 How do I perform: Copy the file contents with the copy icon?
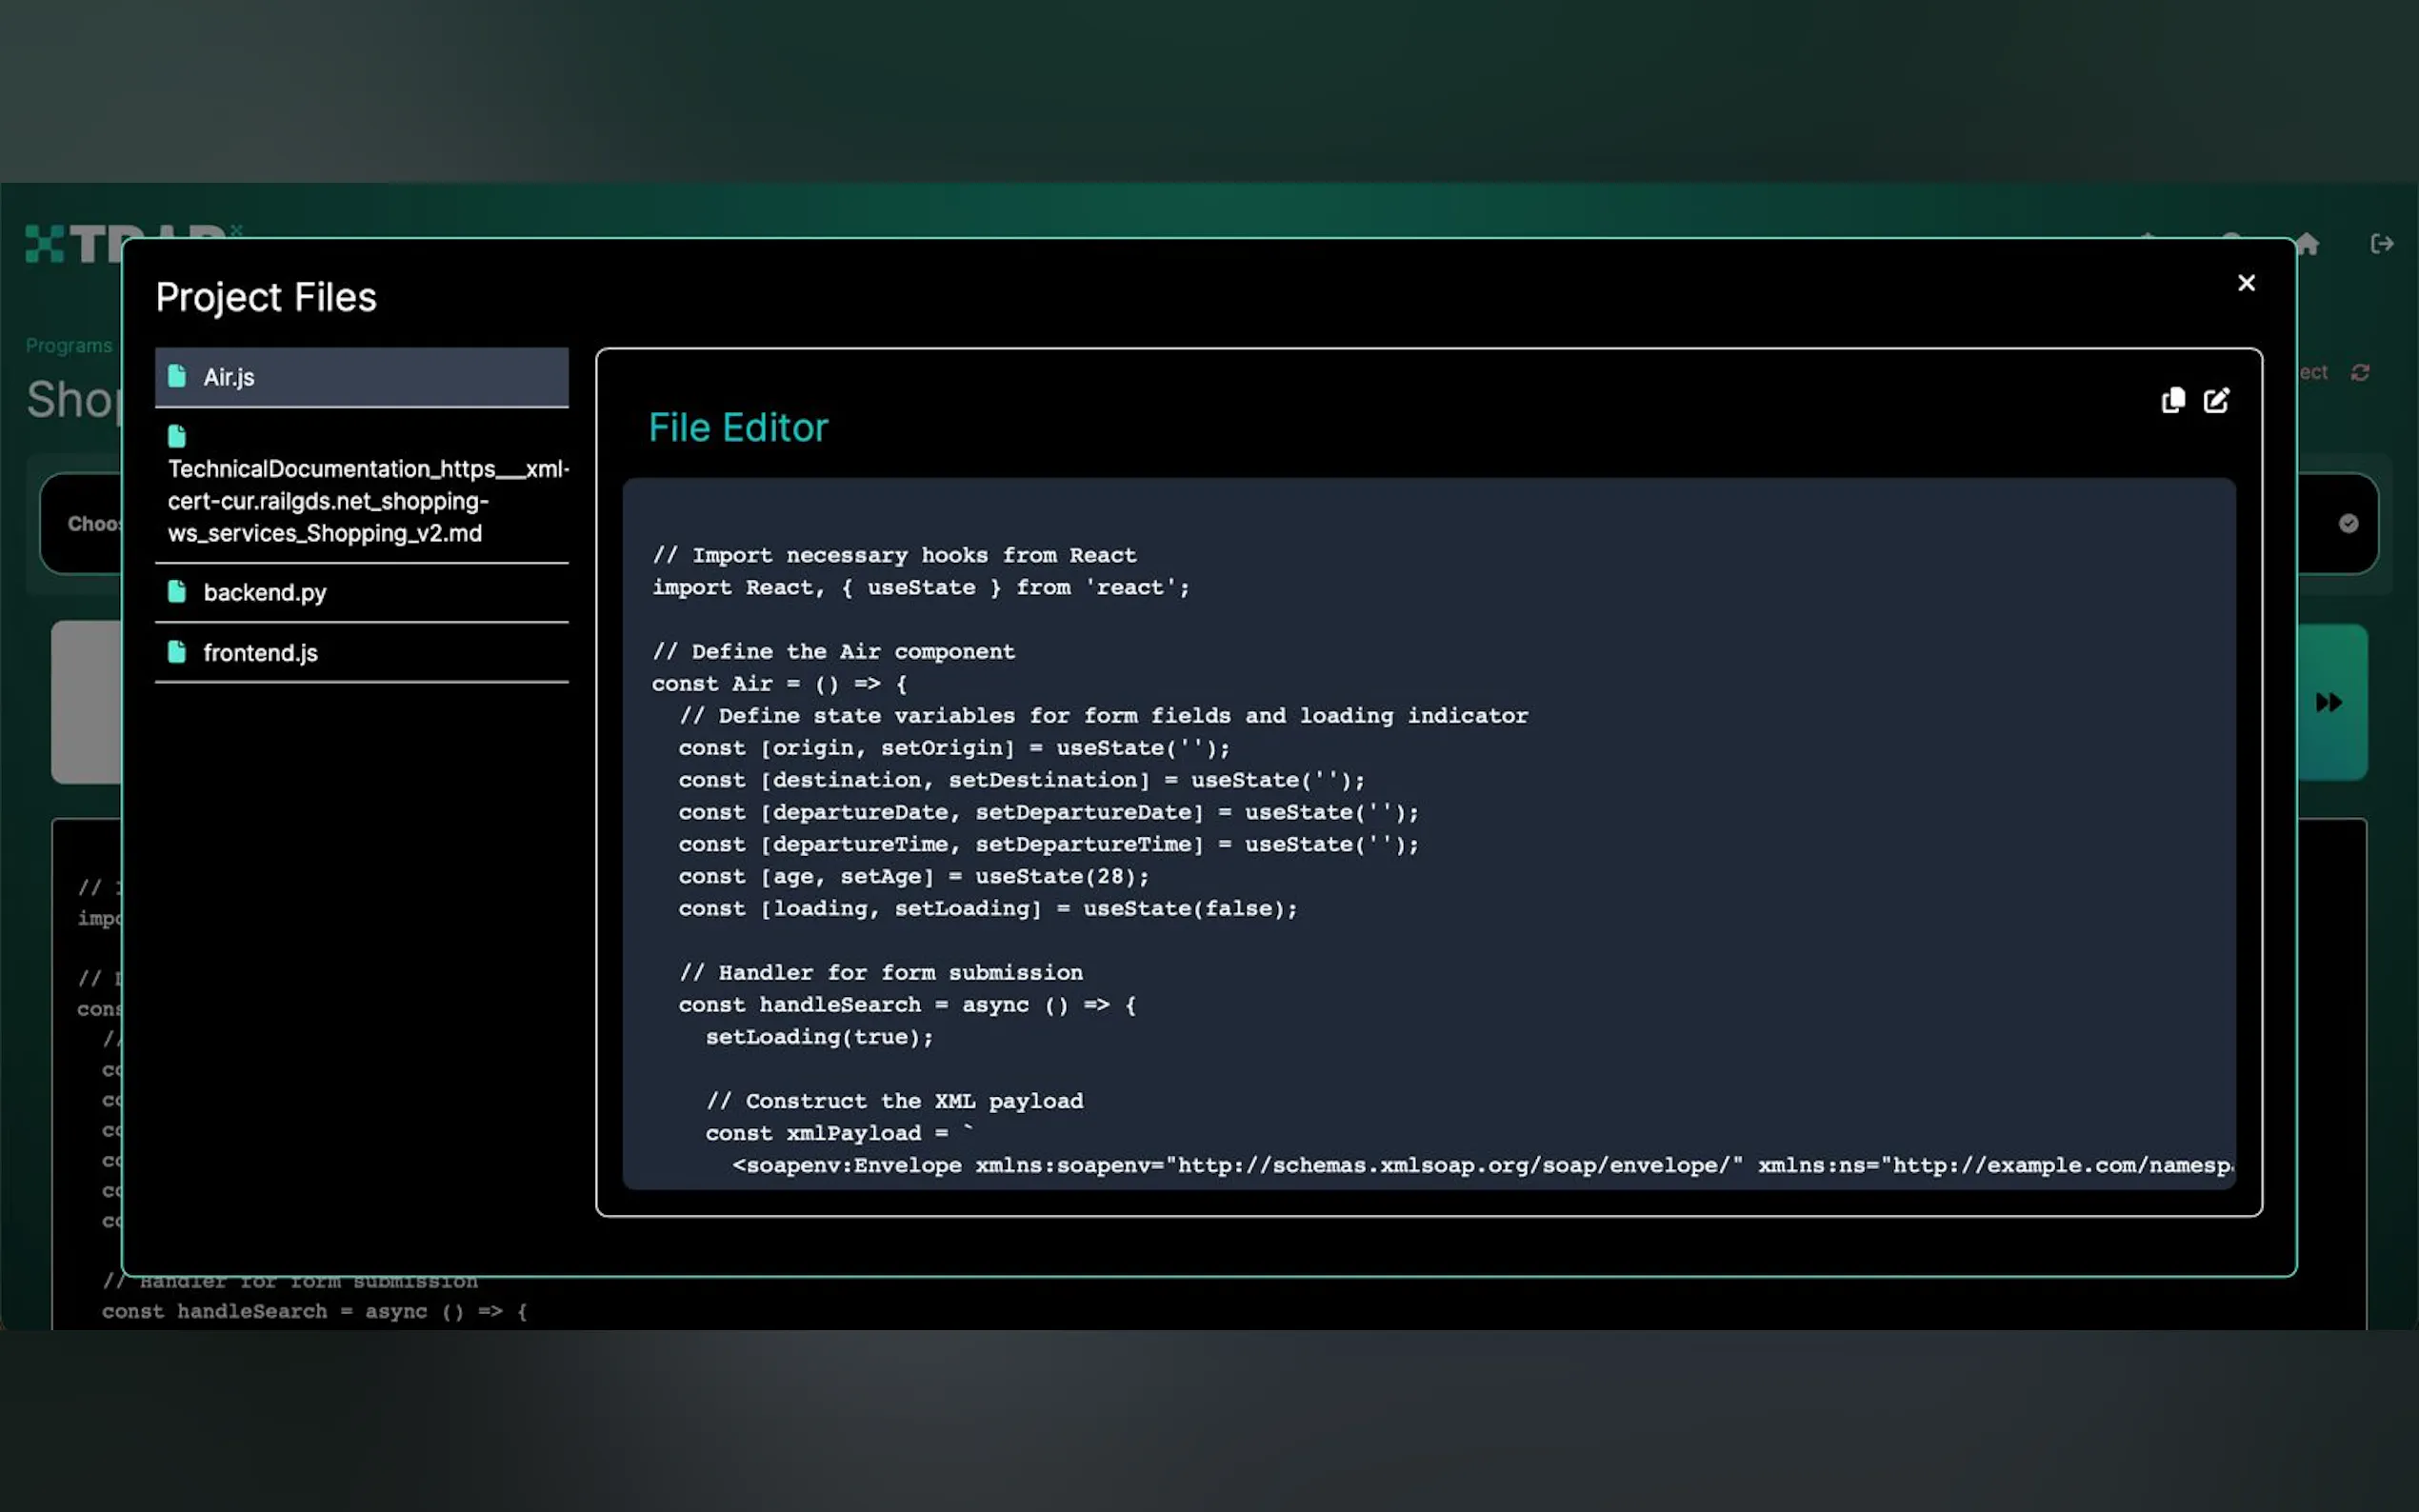coord(2172,400)
